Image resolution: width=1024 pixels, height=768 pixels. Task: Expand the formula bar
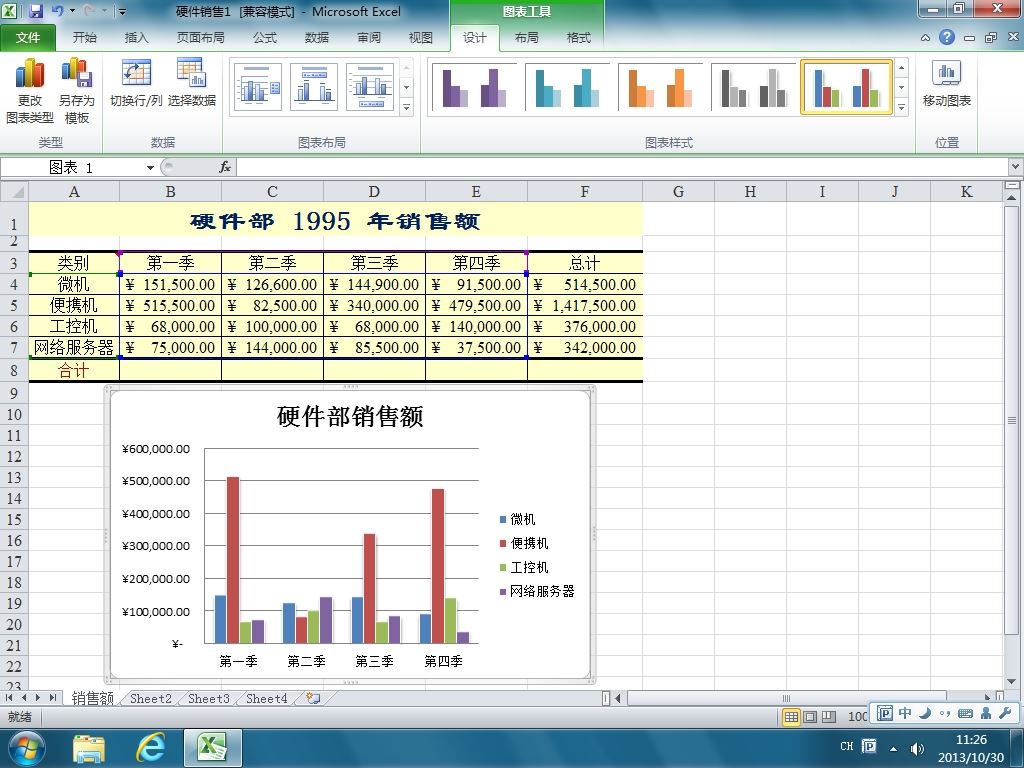point(1016,167)
